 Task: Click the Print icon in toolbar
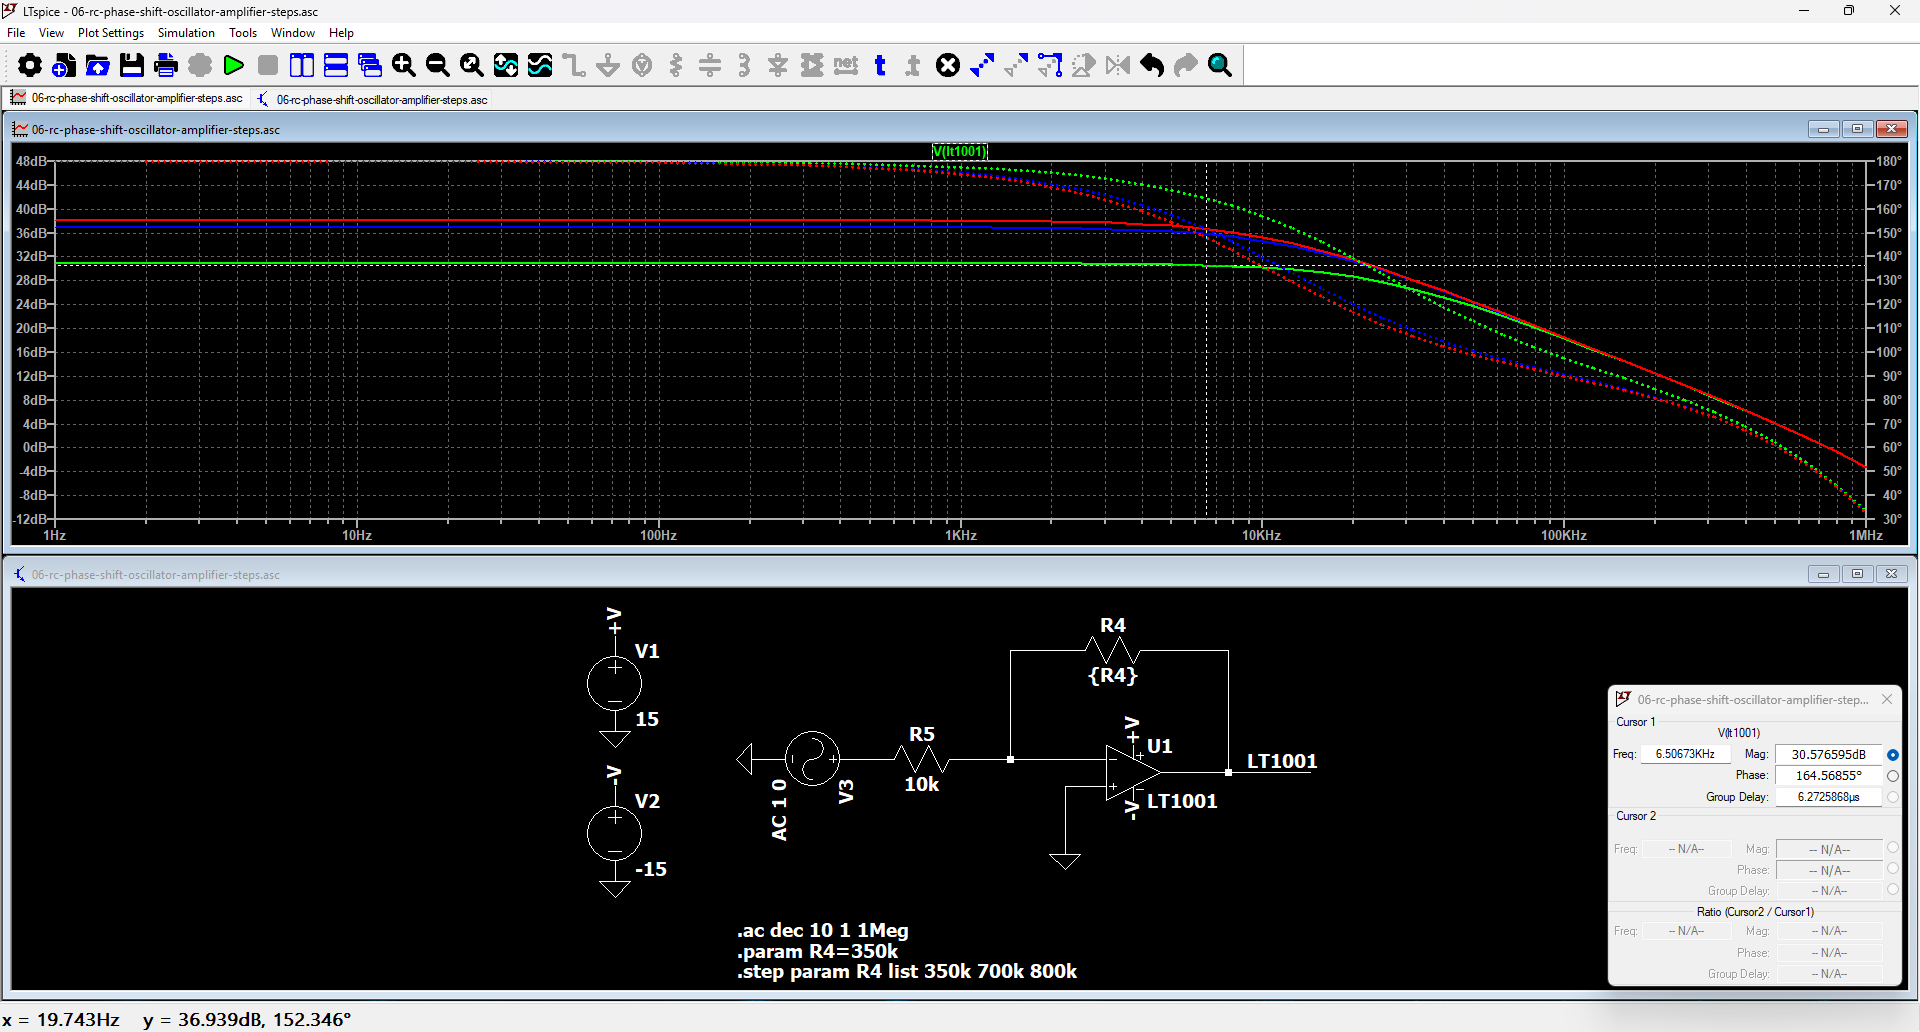pos(166,66)
